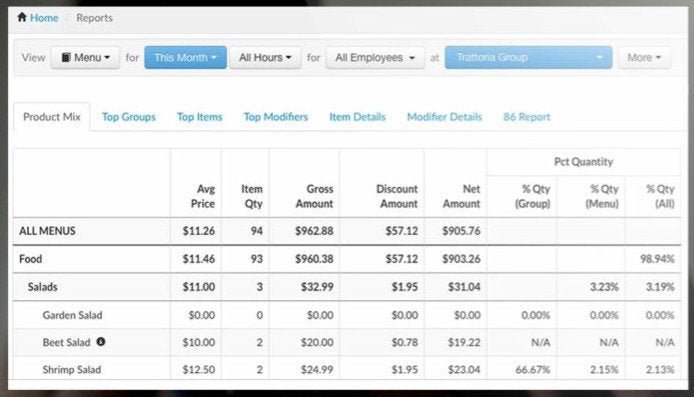
Task: Click the 3.23% value in Salads row
Action: pos(604,287)
